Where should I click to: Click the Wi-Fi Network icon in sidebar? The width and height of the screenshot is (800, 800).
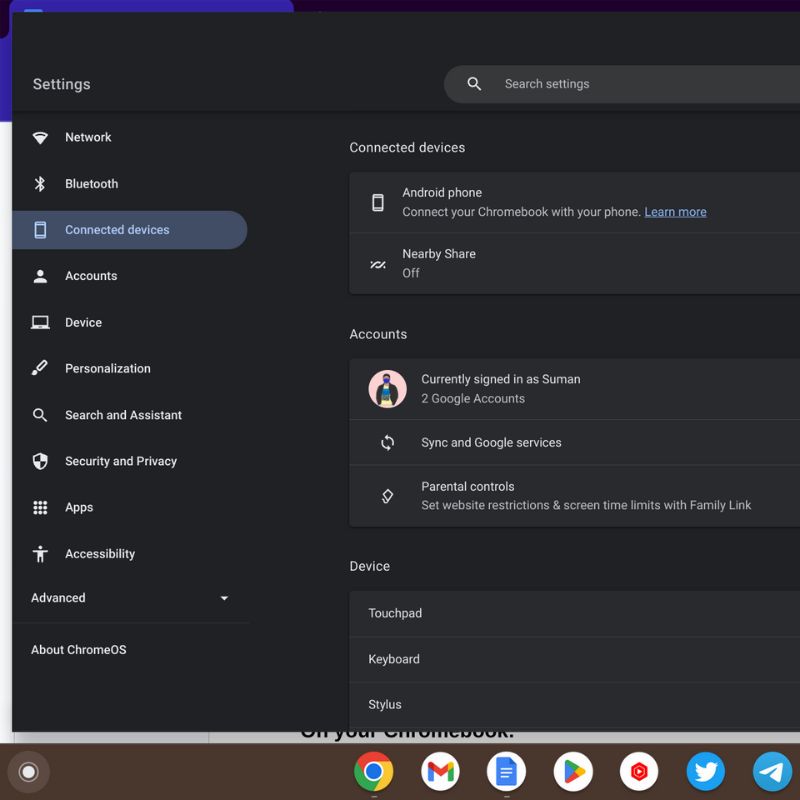click(40, 137)
